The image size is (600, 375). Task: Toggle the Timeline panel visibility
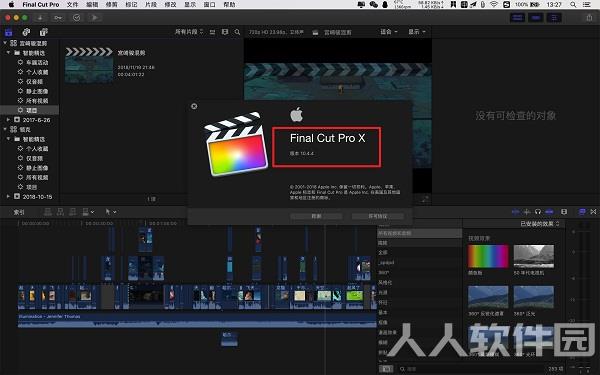point(536,18)
